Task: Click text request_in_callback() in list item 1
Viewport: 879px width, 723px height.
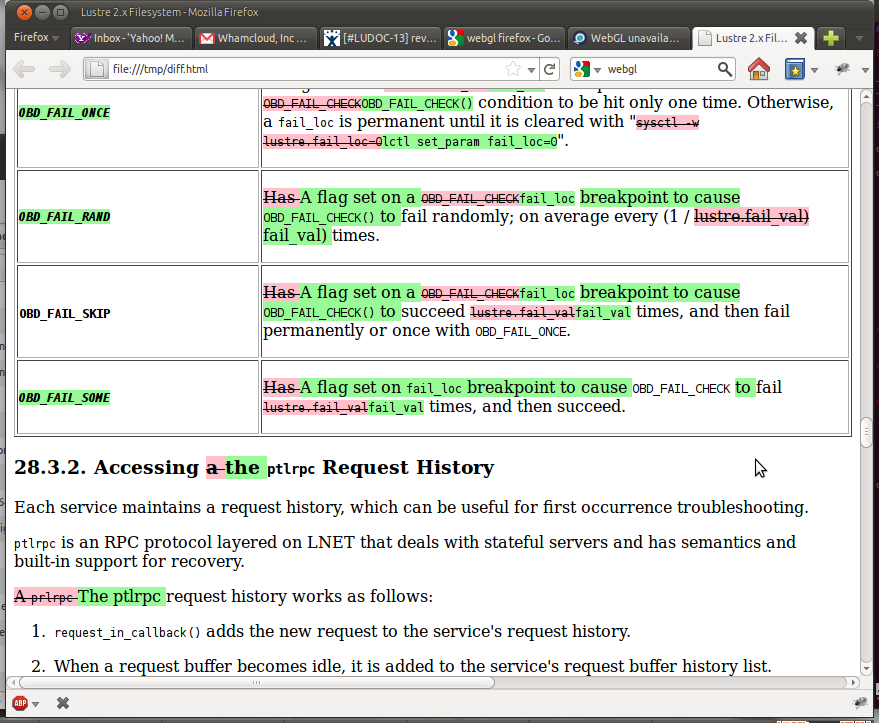Action: click(x=127, y=632)
